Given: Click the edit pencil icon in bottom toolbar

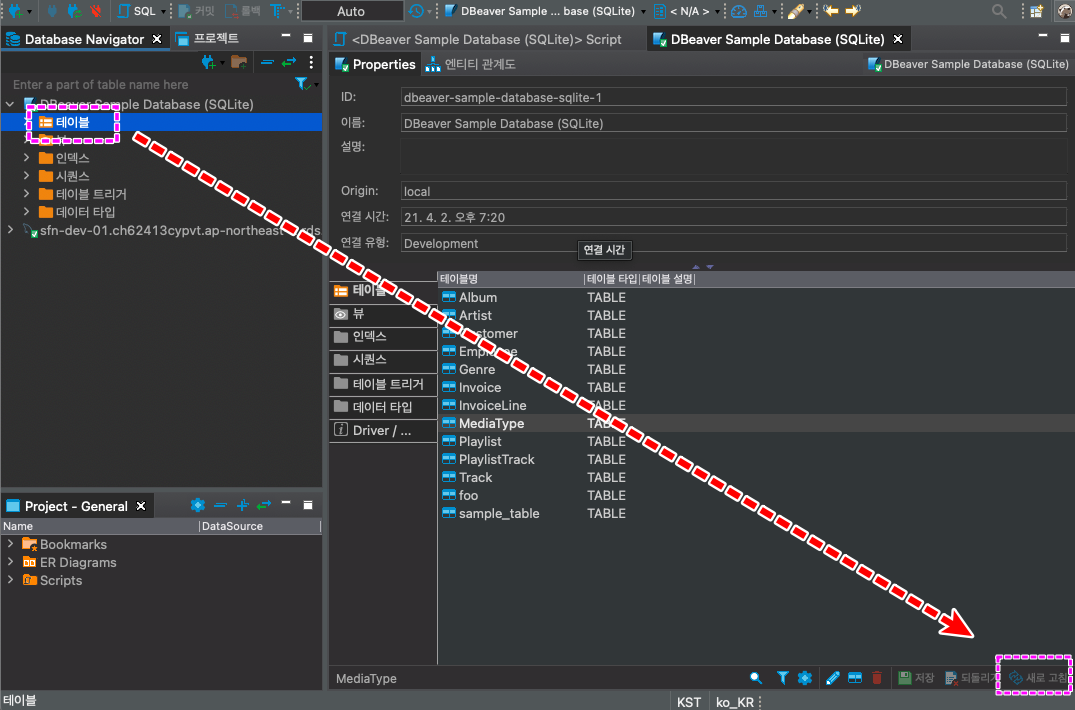Looking at the screenshot, I should (832, 678).
